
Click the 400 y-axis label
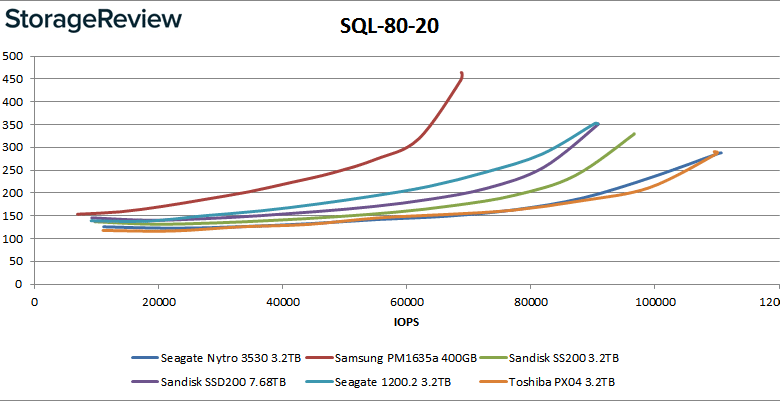12,101
